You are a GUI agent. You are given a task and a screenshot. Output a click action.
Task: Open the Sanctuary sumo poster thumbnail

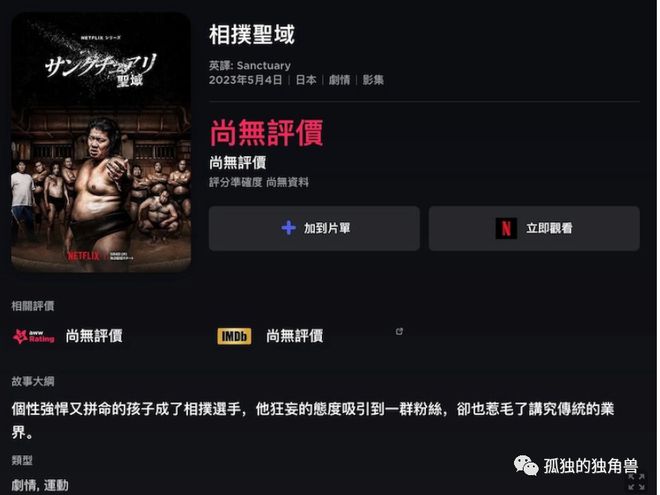pyautogui.click(x=101, y=142)
